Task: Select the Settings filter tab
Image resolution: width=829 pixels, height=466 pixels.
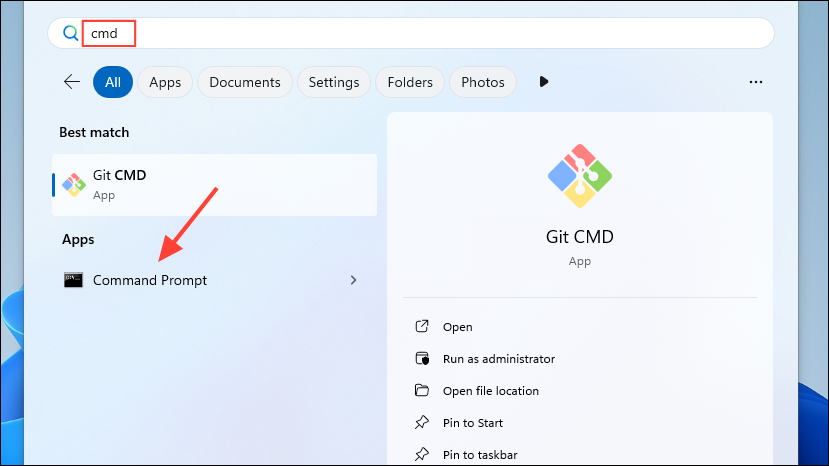Action: (334, 82)
